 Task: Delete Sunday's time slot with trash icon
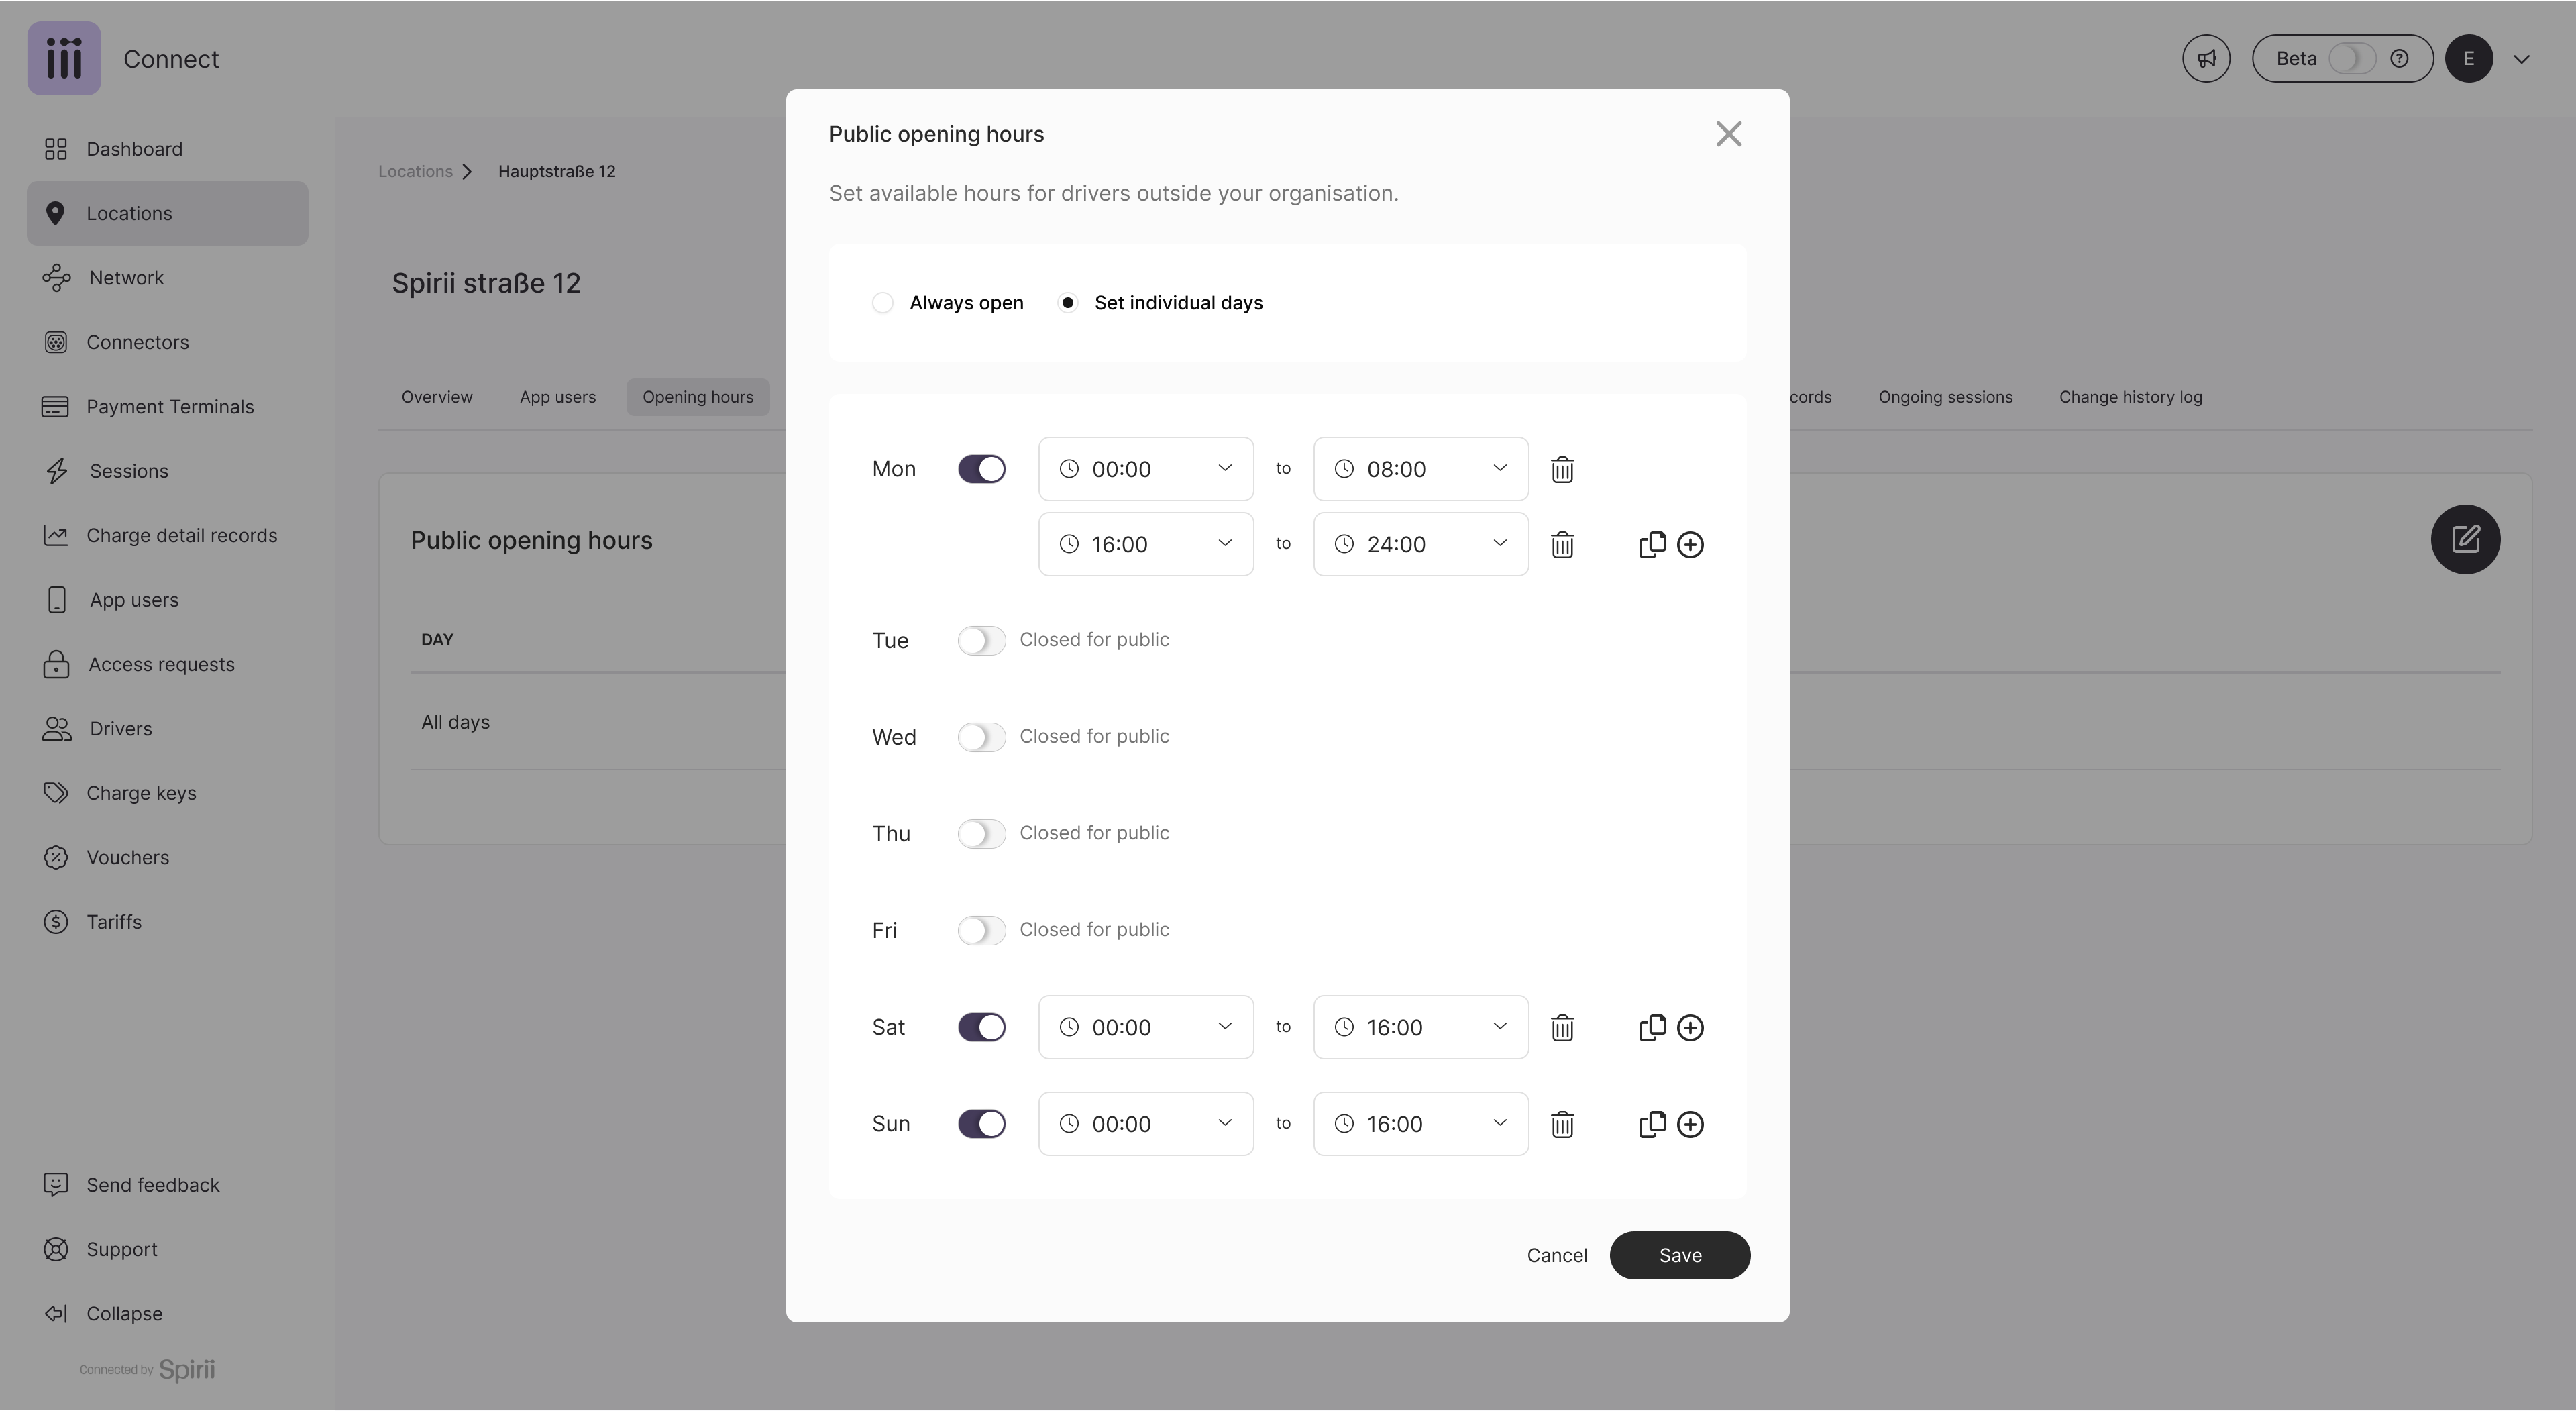(x=1562, y=1124)
